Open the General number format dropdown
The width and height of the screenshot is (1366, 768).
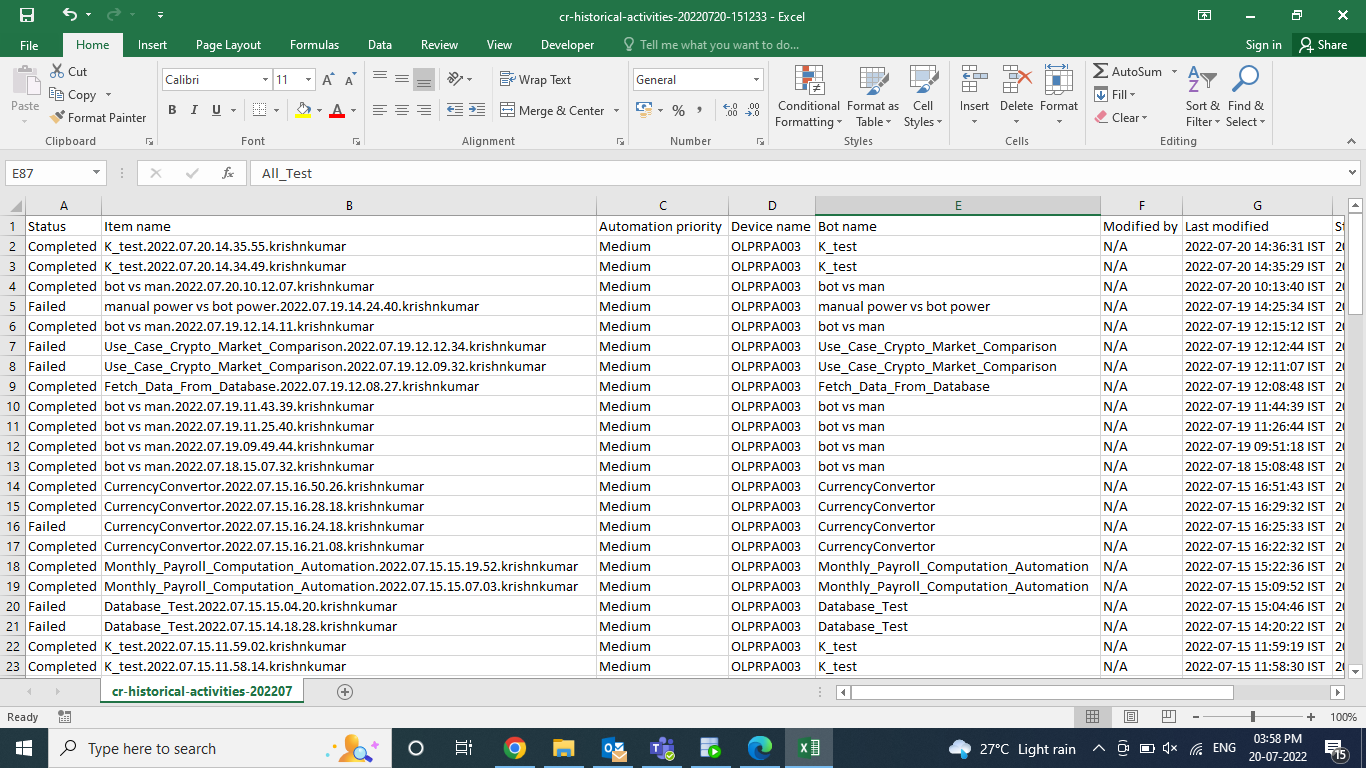(x=756, y=80)
